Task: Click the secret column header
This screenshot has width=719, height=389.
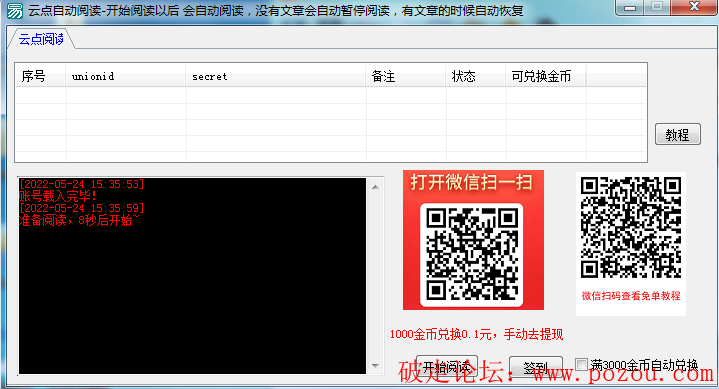Action: [276, 76]
